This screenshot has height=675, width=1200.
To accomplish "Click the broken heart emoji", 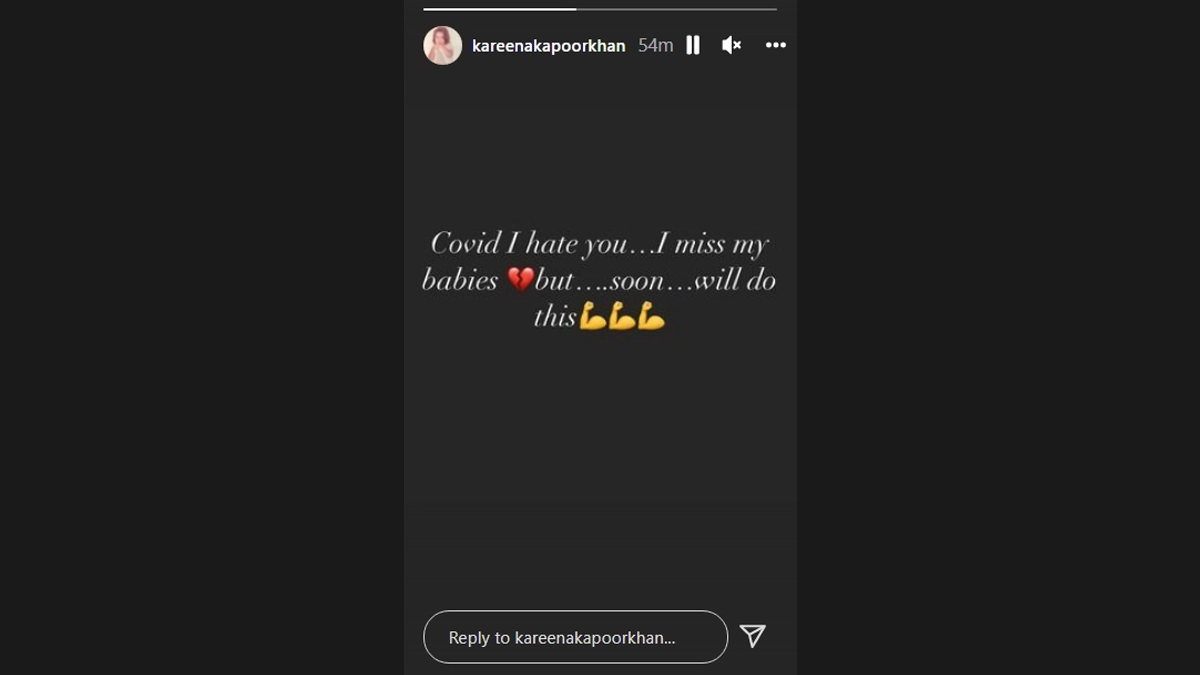I will [x=520, y=280].
